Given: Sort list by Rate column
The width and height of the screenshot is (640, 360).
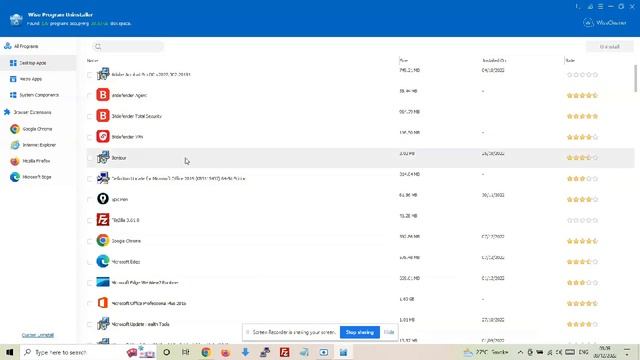Looking at the screenshot, I should [571, 60].
